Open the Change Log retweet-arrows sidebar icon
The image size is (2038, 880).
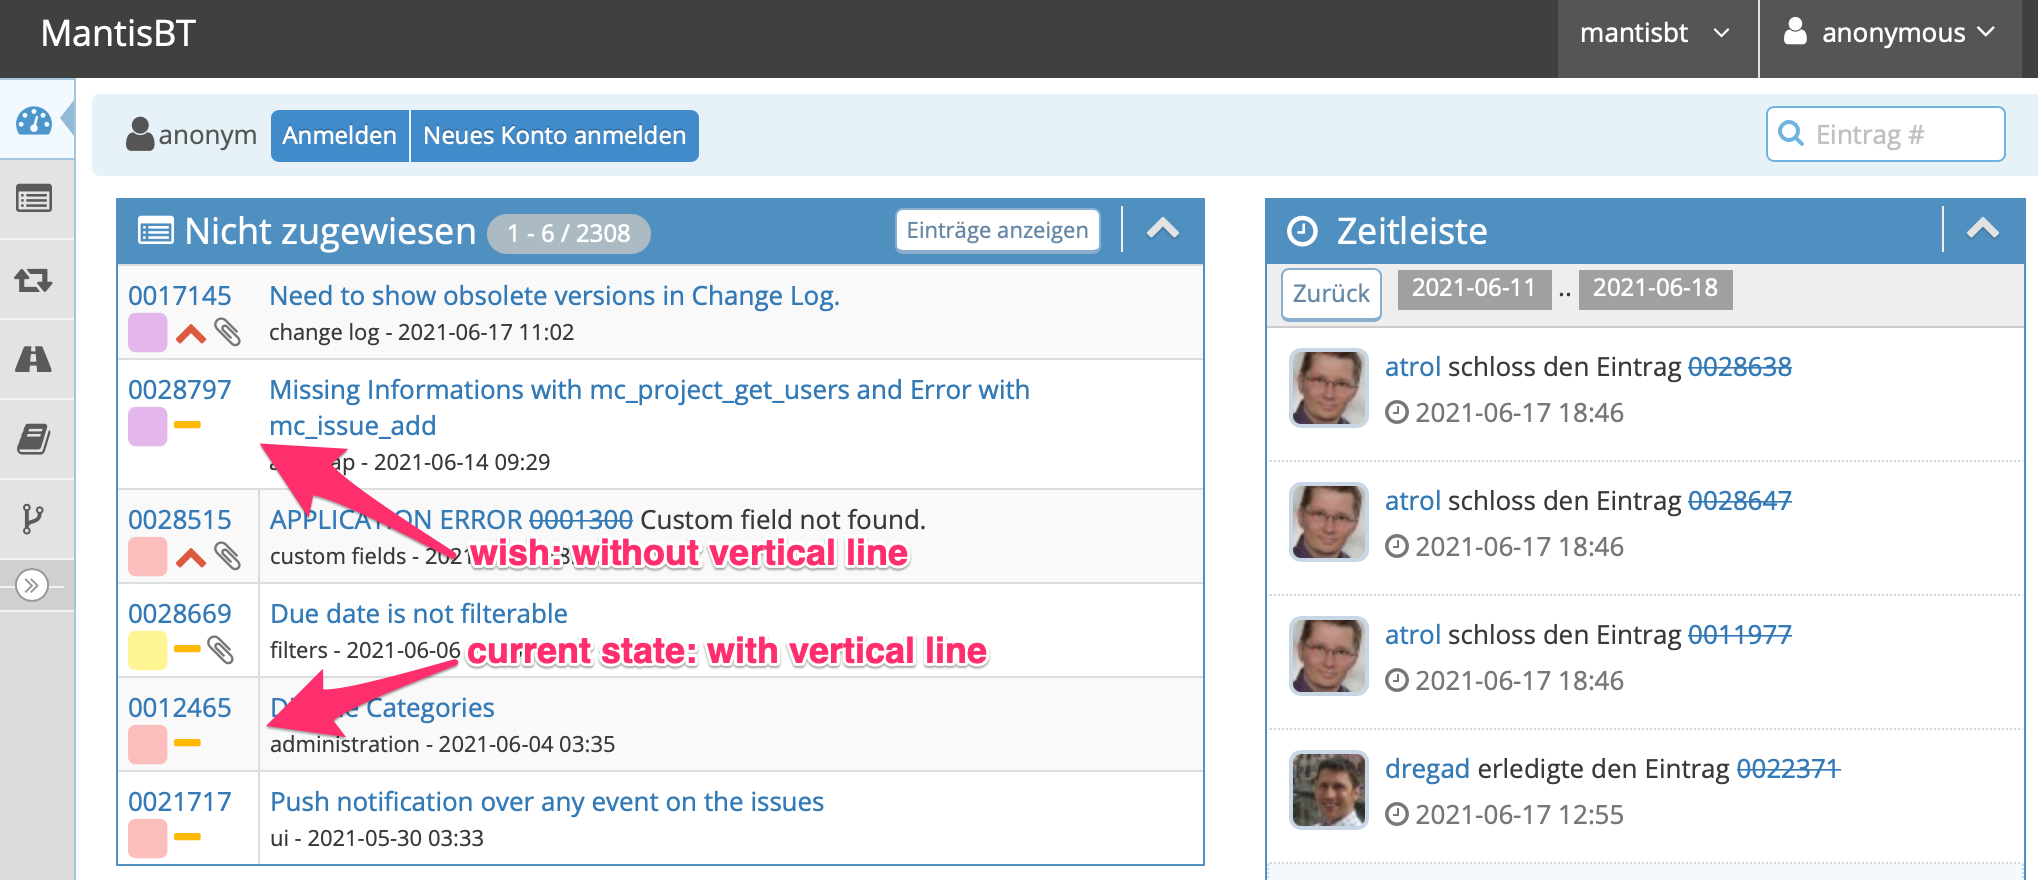point(34,280)
